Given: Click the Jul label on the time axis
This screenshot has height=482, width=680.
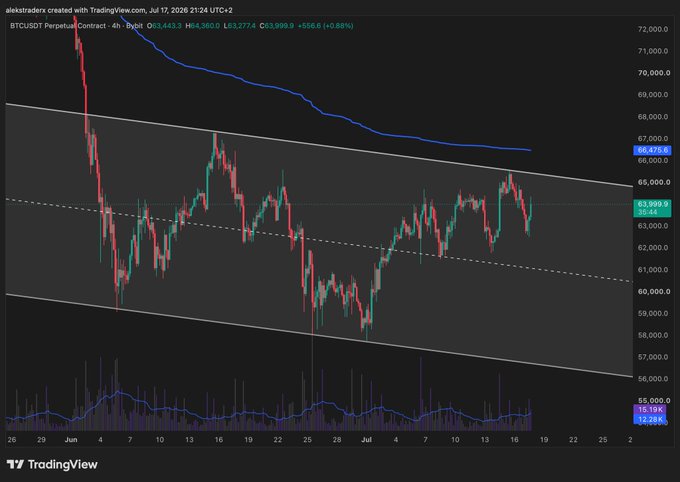Looking at the screenshot, I should (x=366, y=440).
